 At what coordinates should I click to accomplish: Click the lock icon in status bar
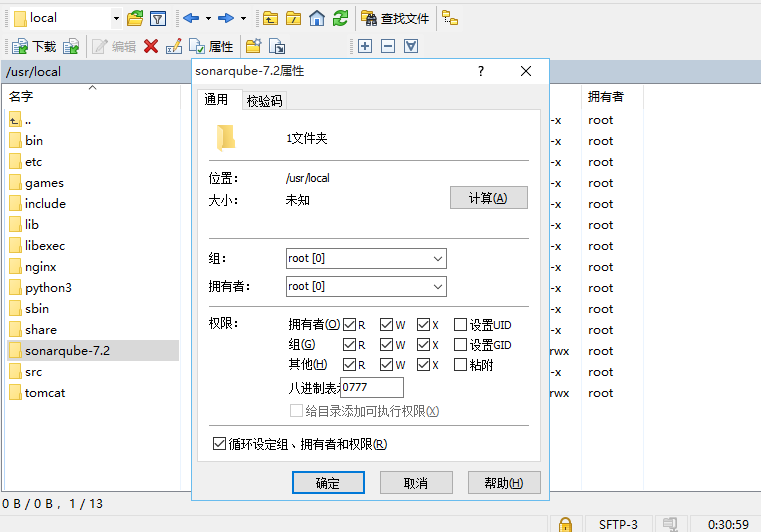click(x=565, y=524)
